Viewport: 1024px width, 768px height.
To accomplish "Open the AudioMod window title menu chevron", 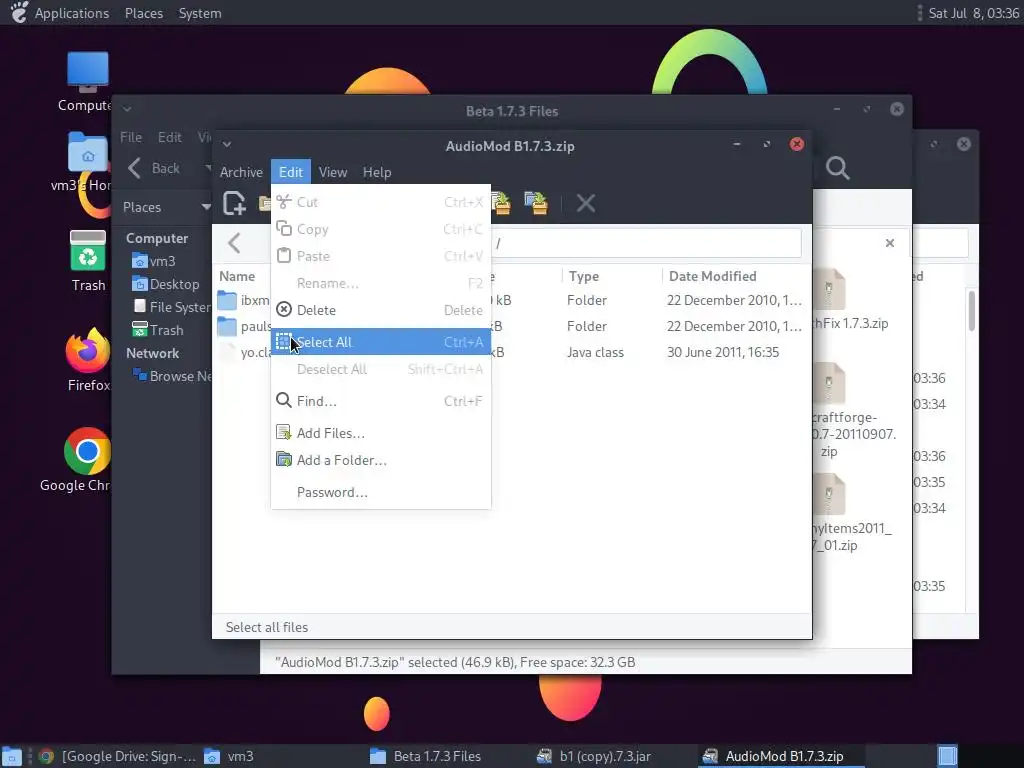I will click(227, 144).
